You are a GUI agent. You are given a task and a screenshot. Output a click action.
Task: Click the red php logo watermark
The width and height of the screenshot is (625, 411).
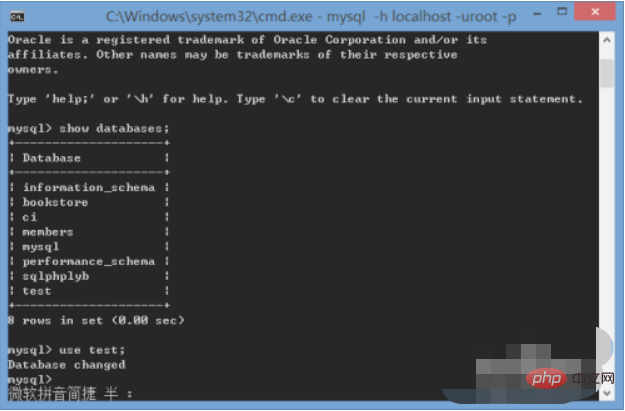pos(546,378)
